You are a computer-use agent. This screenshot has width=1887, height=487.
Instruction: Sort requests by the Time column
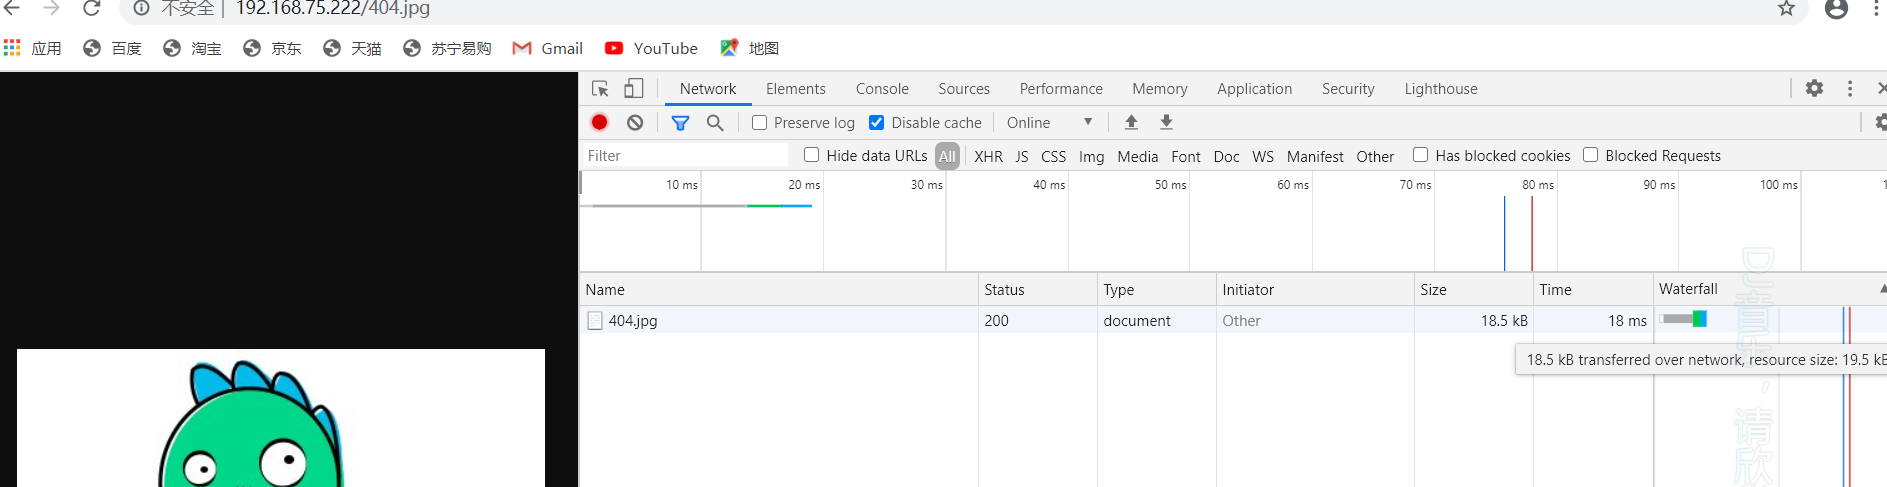[x=1592, y=289]
